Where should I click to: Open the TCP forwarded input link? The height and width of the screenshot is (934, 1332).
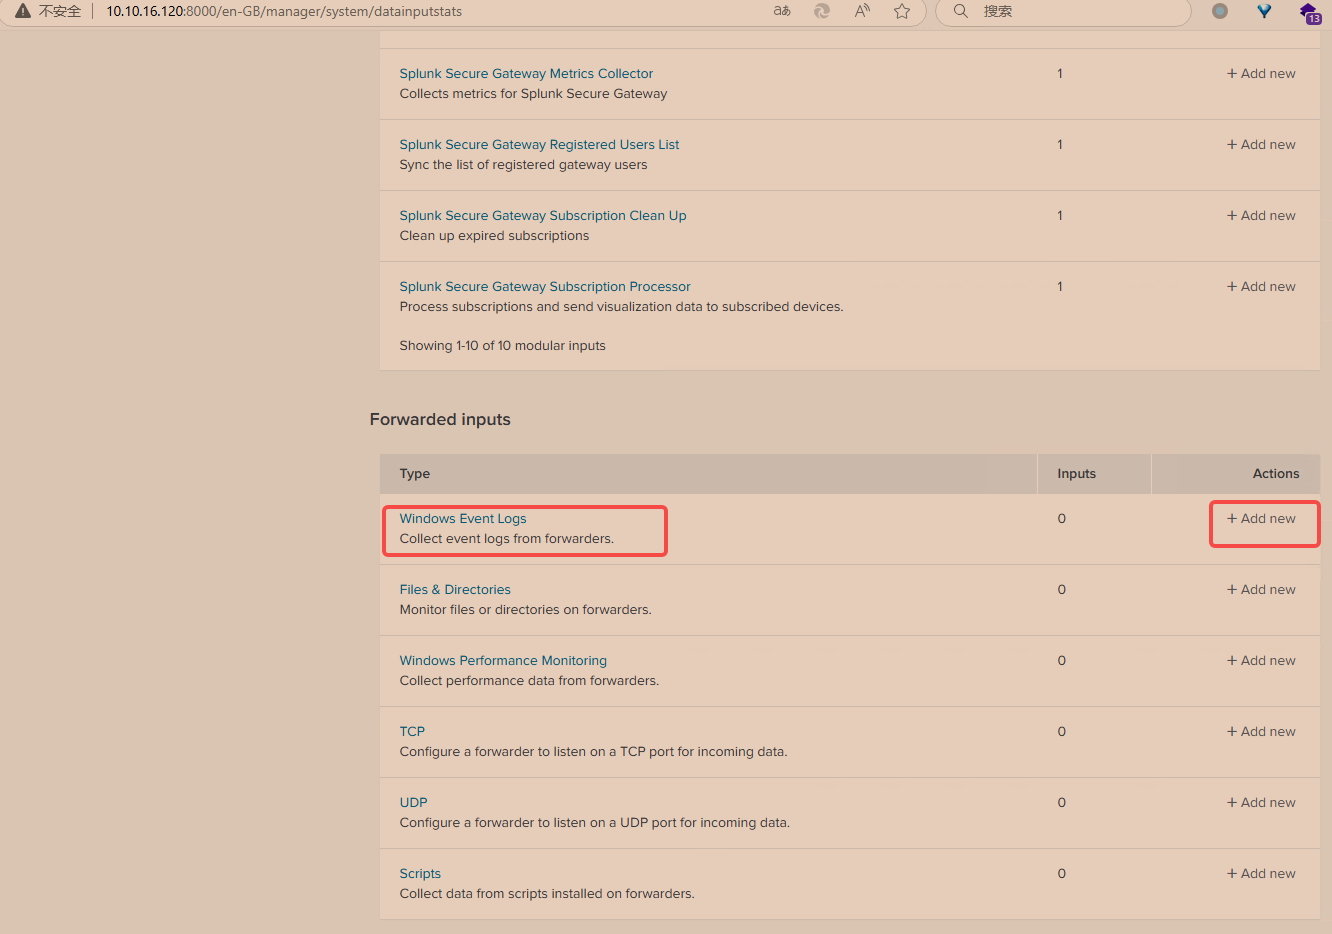coord(412,732)
